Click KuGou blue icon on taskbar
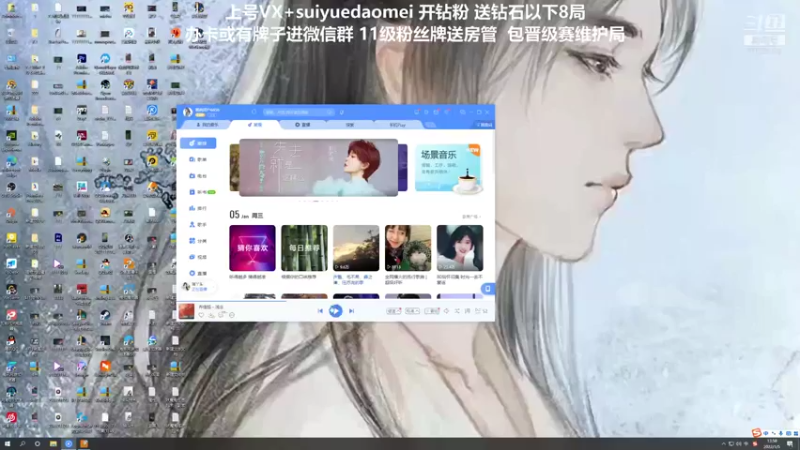 coord(68,444)
